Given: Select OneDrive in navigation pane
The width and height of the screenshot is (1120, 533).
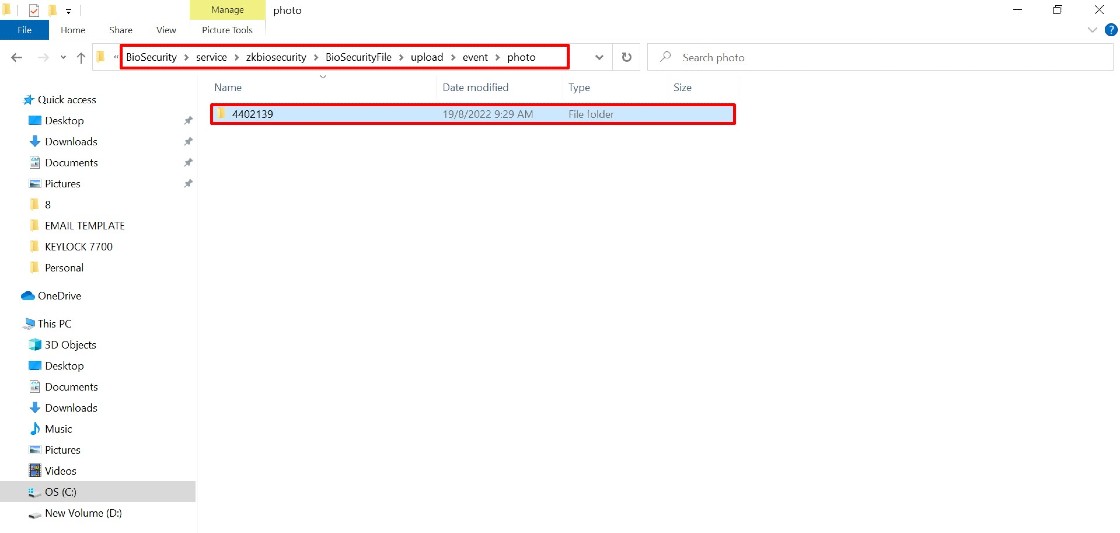Looking at the screenshot, I should pos(59,296).
